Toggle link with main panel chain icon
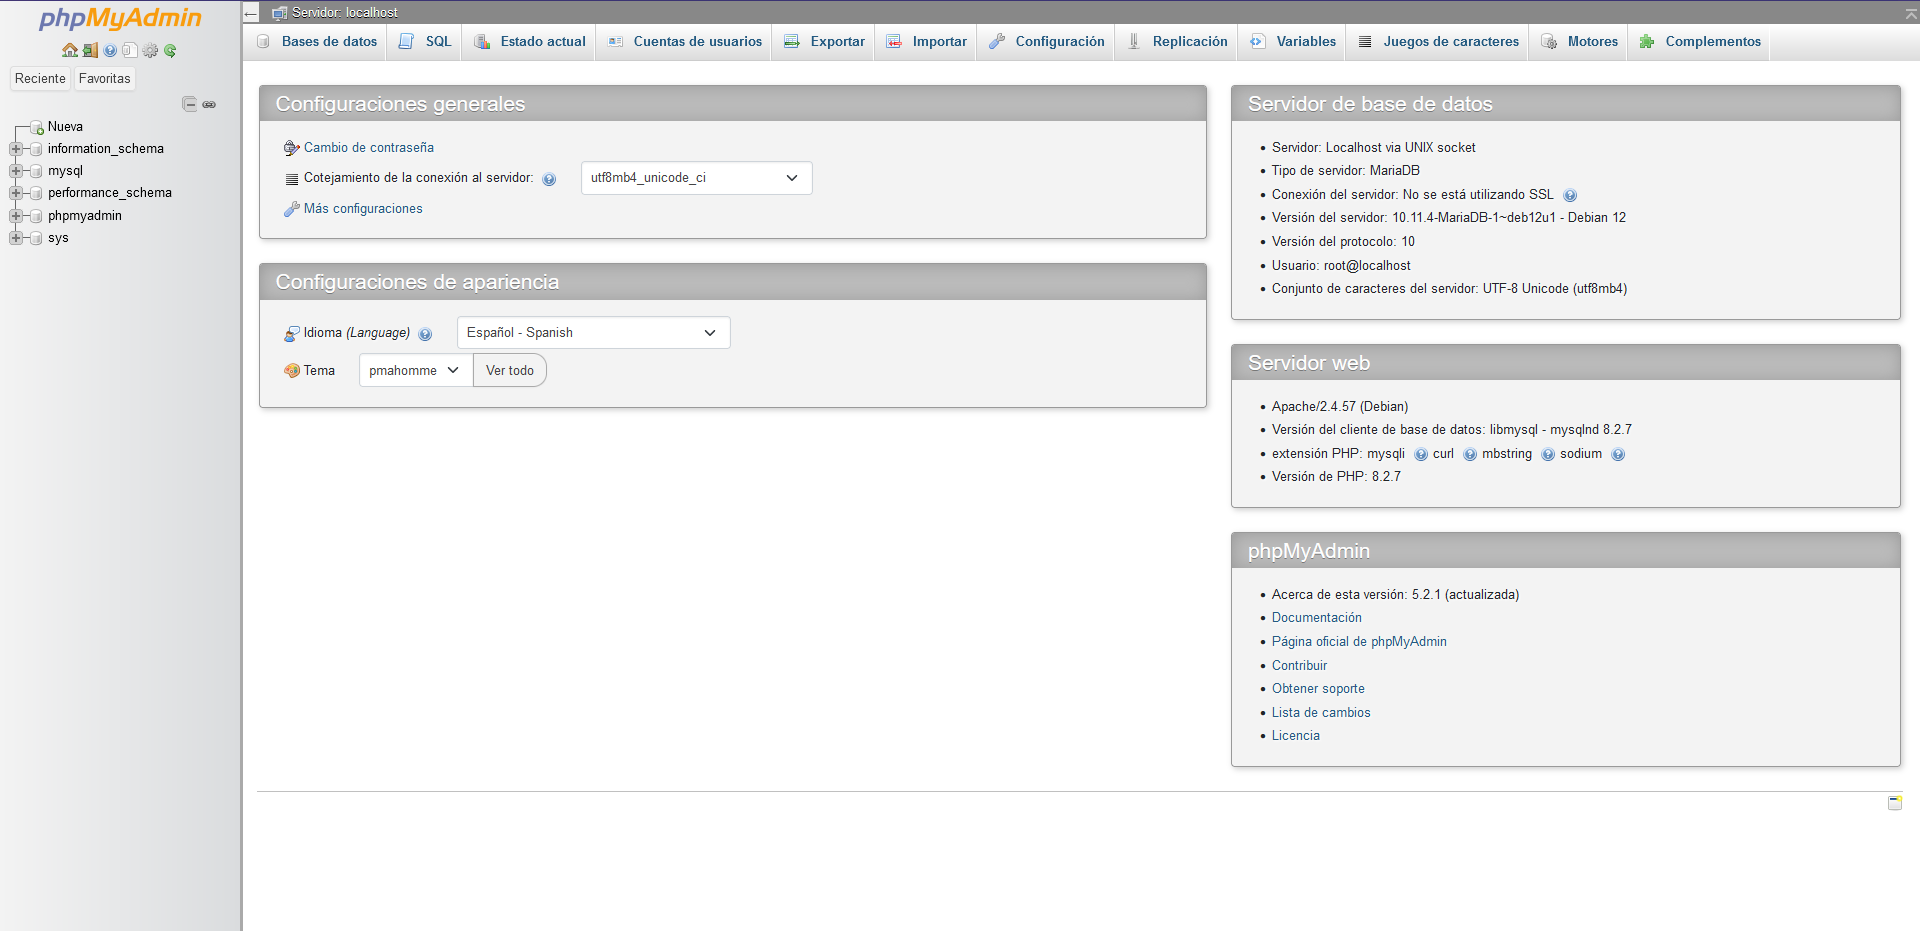 coord(209,104)
